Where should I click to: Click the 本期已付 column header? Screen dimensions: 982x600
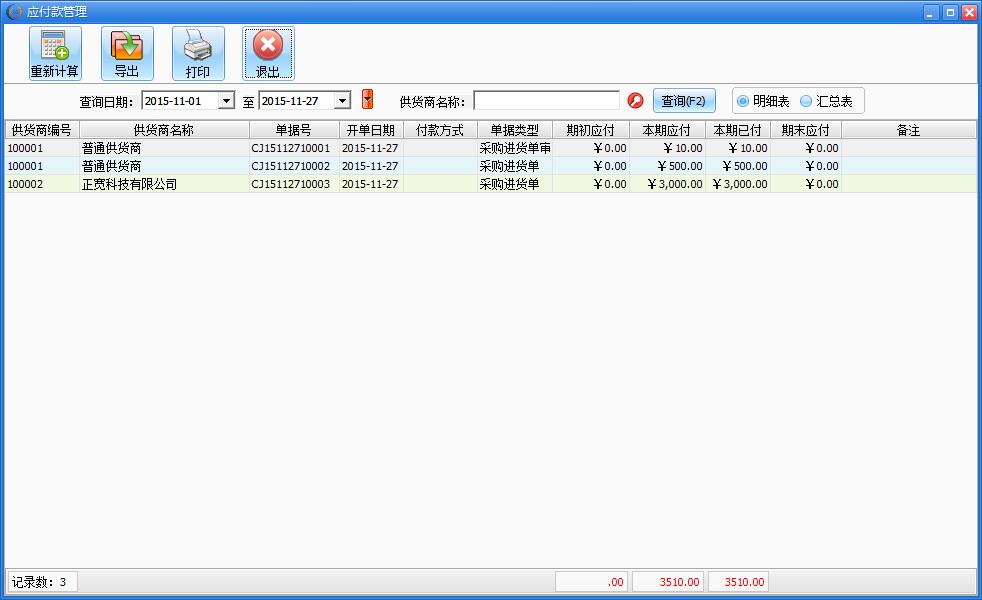(x=738, y=130)
